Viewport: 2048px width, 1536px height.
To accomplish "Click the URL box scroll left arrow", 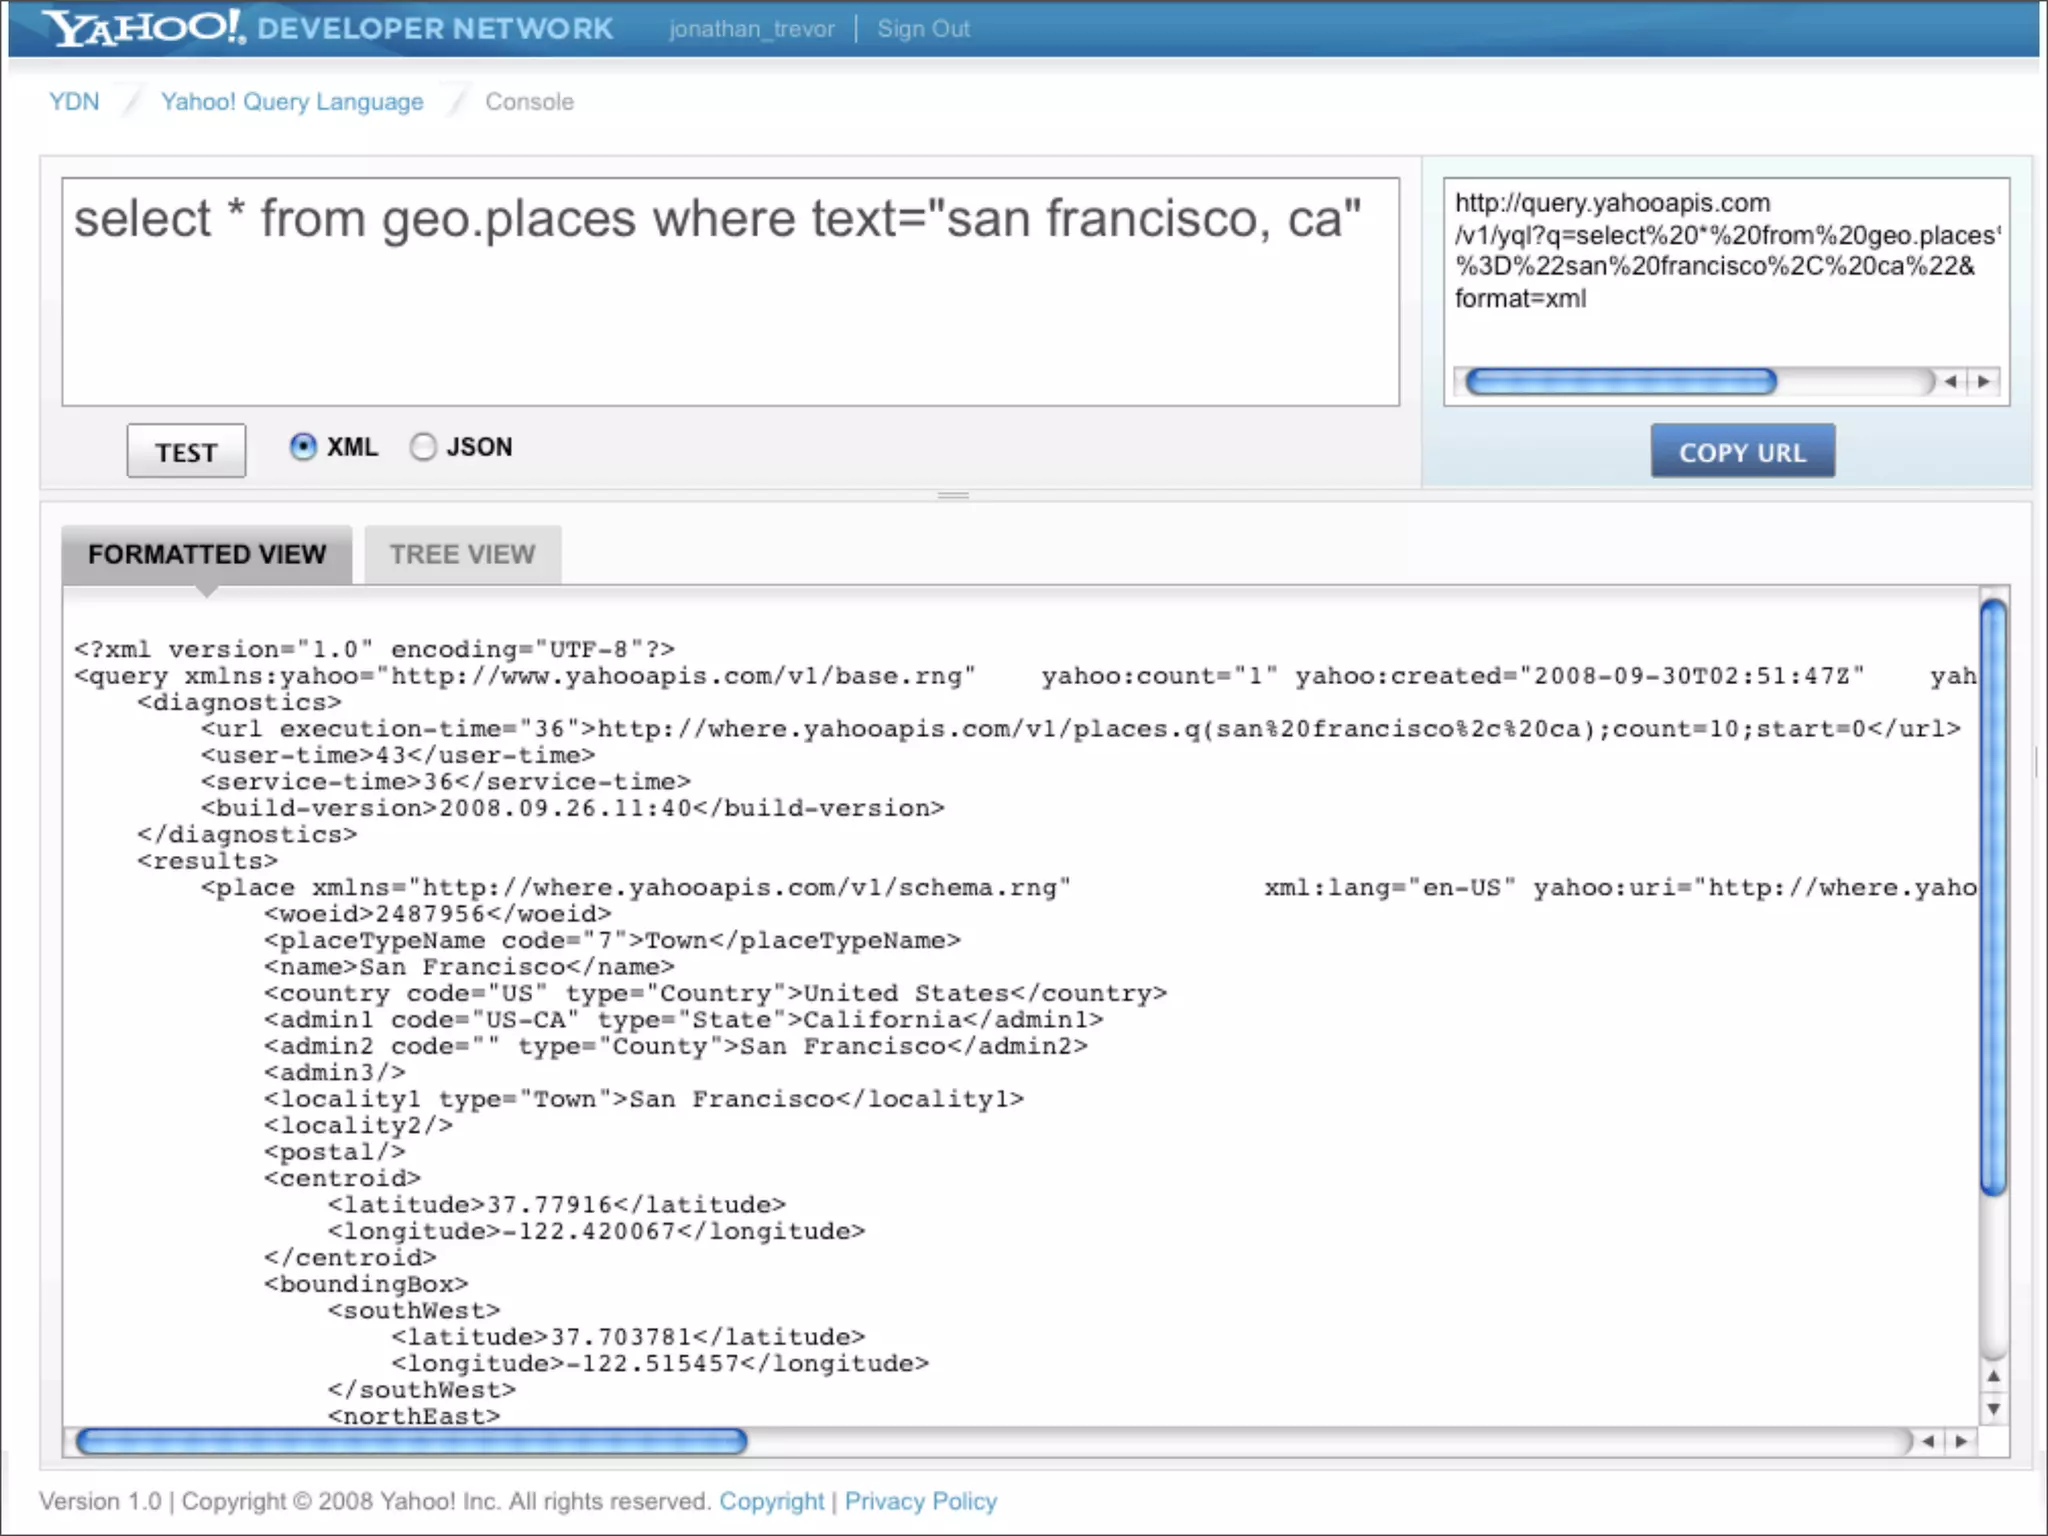I will [x=1950, y=381].
